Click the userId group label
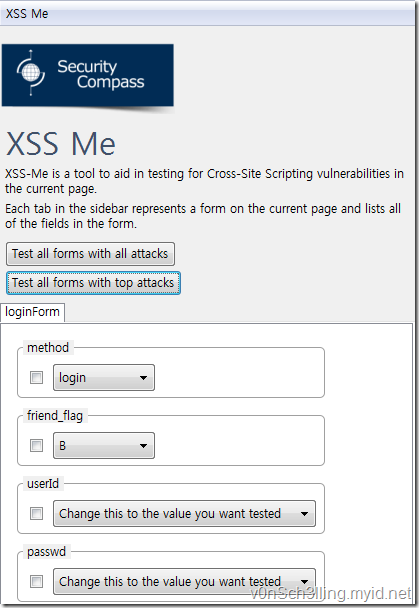 43,484
